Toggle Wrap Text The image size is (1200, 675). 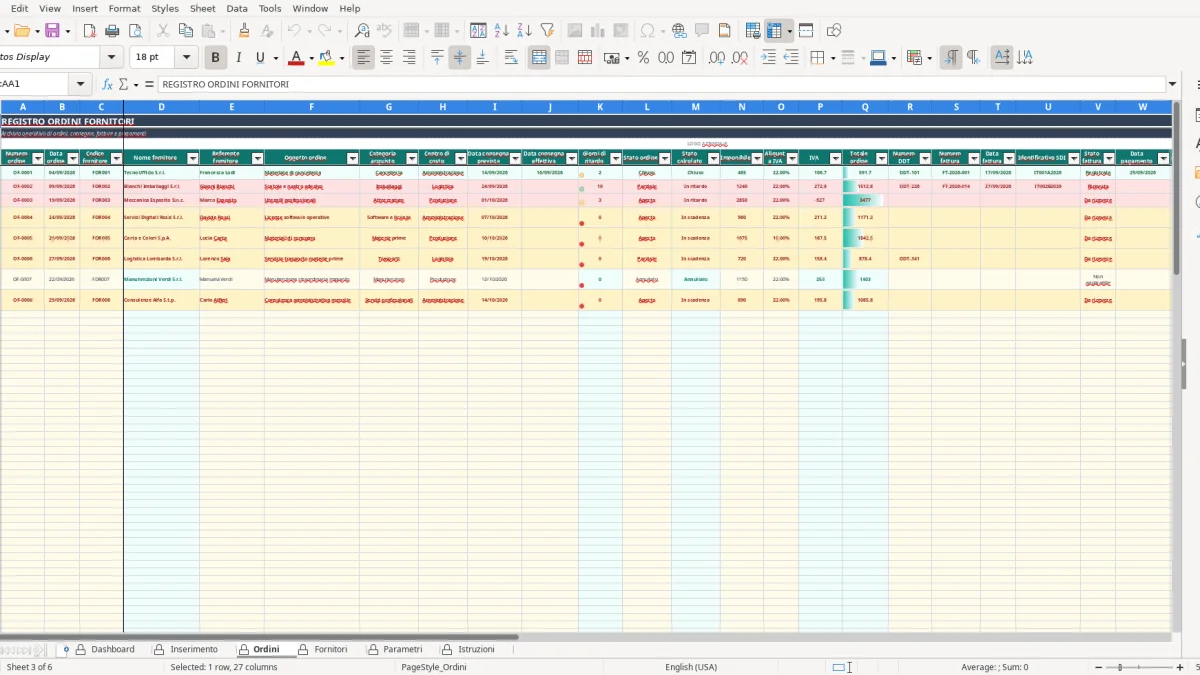pos(511,58)
